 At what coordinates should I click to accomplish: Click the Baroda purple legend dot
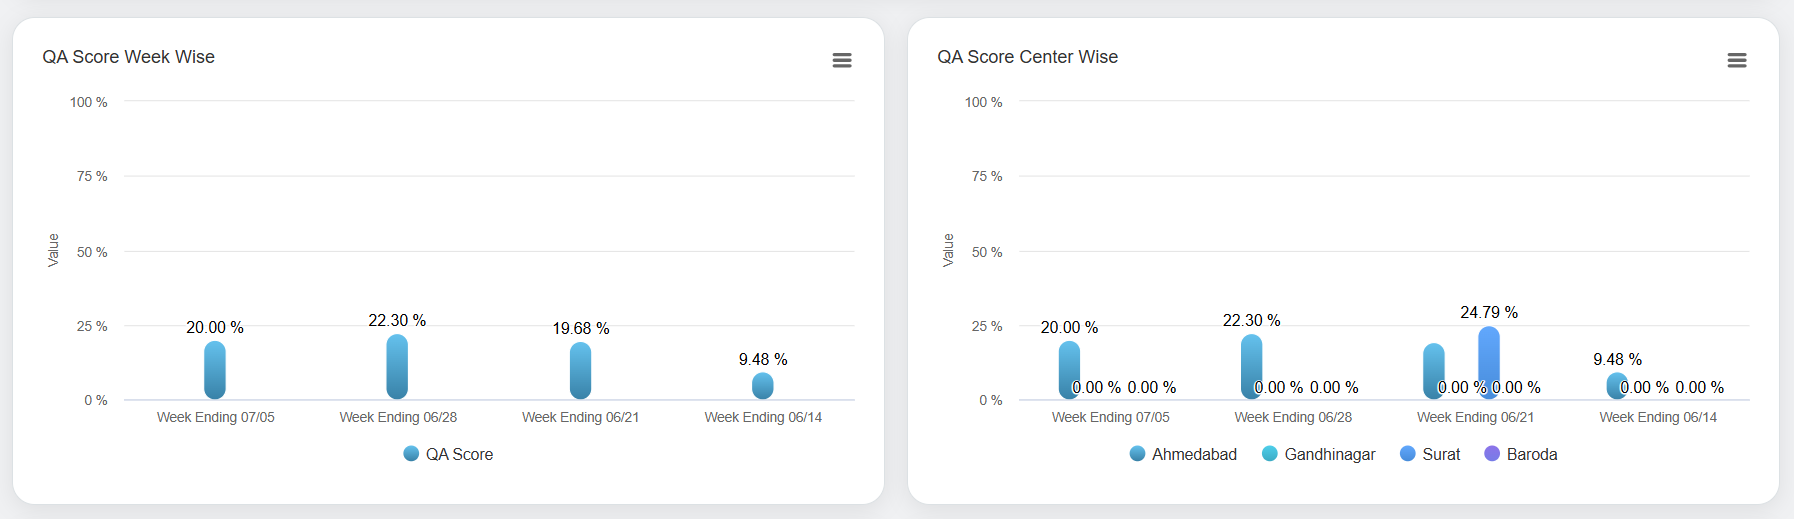[1492, 454]
